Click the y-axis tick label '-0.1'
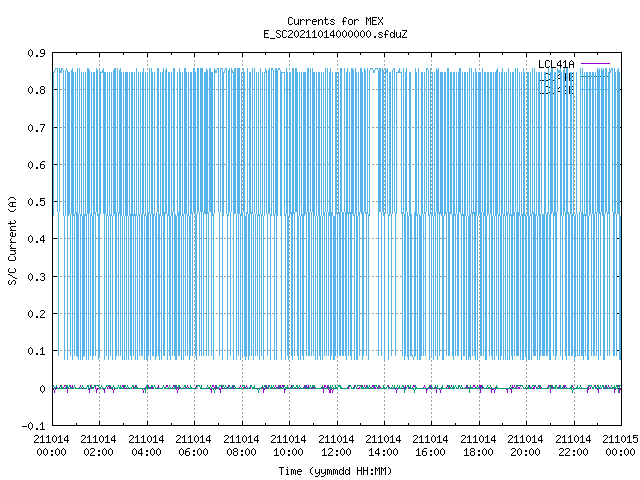 pyautogui.click(x=33, y=426)
